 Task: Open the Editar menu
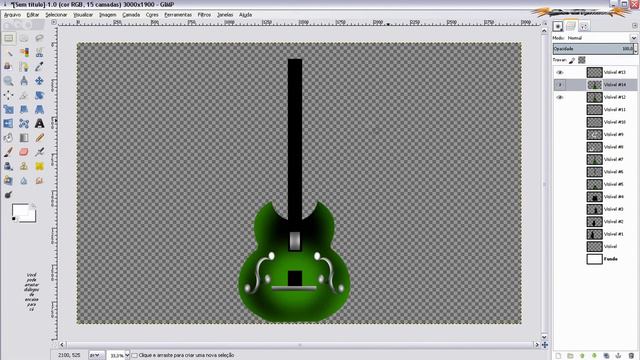(33, 15)
